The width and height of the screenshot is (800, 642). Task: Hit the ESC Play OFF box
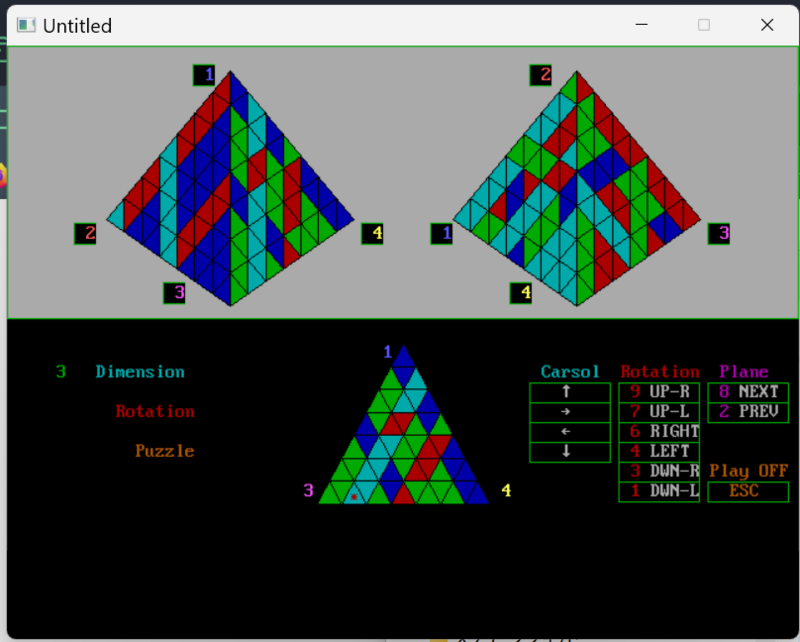pos(748,491)
